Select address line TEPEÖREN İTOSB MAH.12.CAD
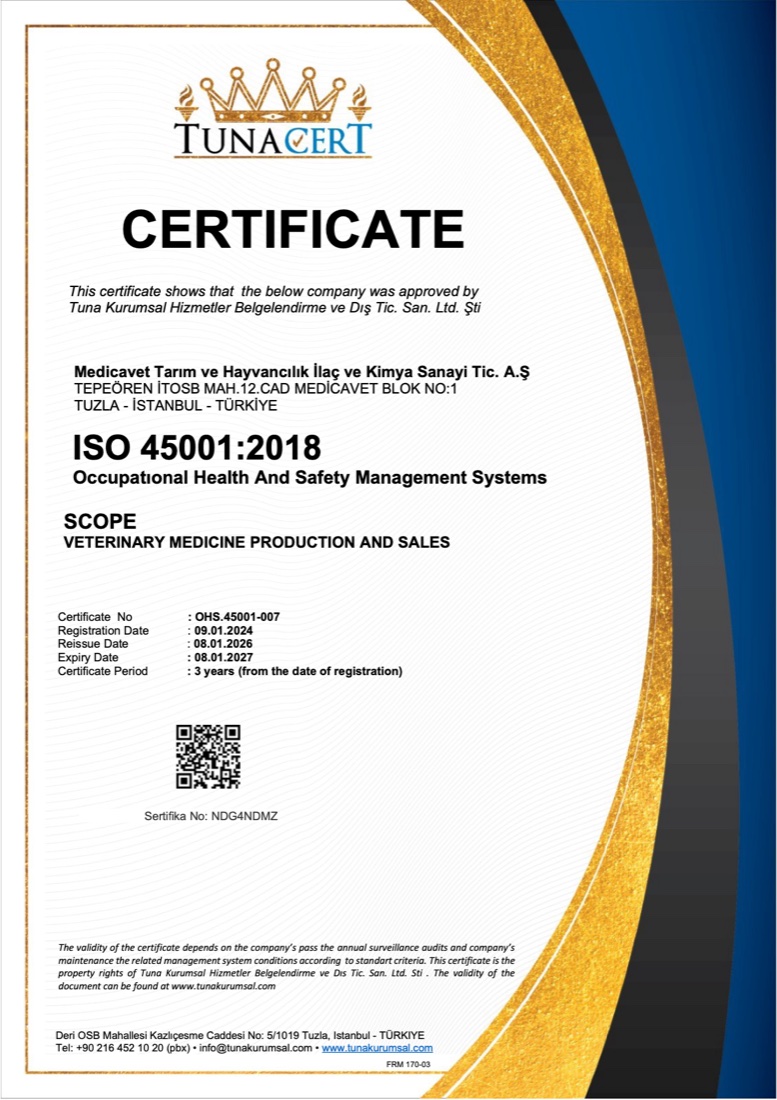Screen dimensions: 777x1100 coord(266,389)
